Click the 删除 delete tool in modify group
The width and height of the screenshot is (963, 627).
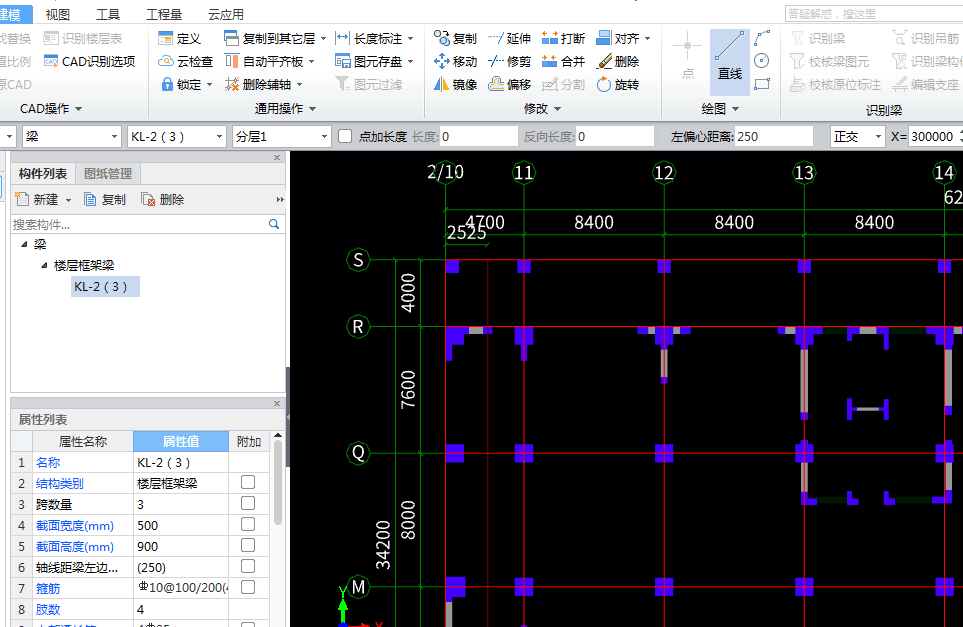tap(618, 61)
